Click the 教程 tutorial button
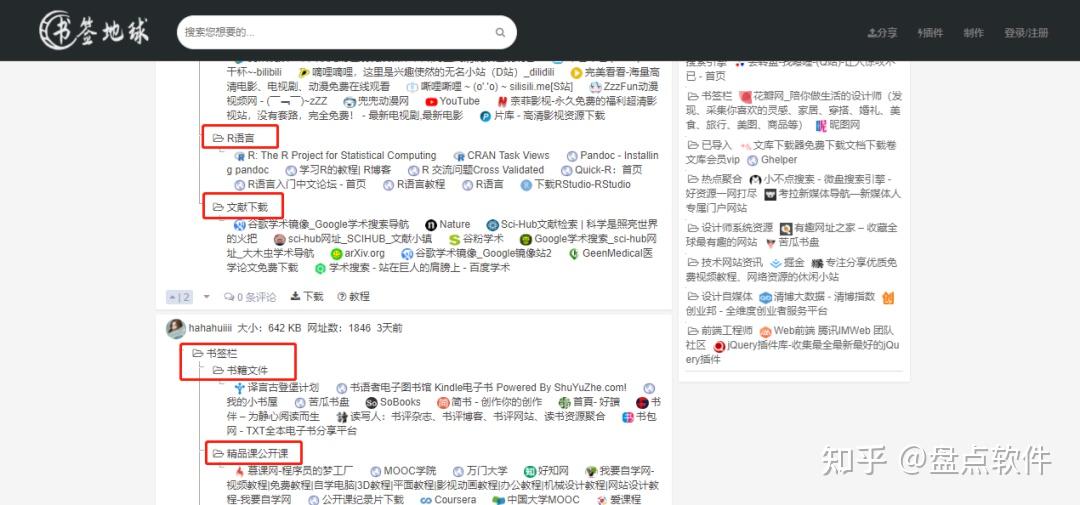The height and width of the screenshot is (505, 1080). [x=353, y=296]
